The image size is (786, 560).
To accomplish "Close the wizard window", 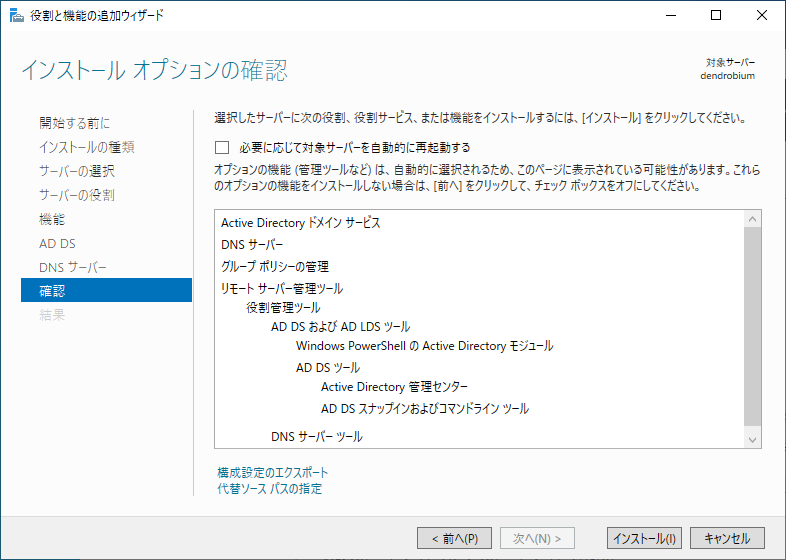I will click(761, 16).
